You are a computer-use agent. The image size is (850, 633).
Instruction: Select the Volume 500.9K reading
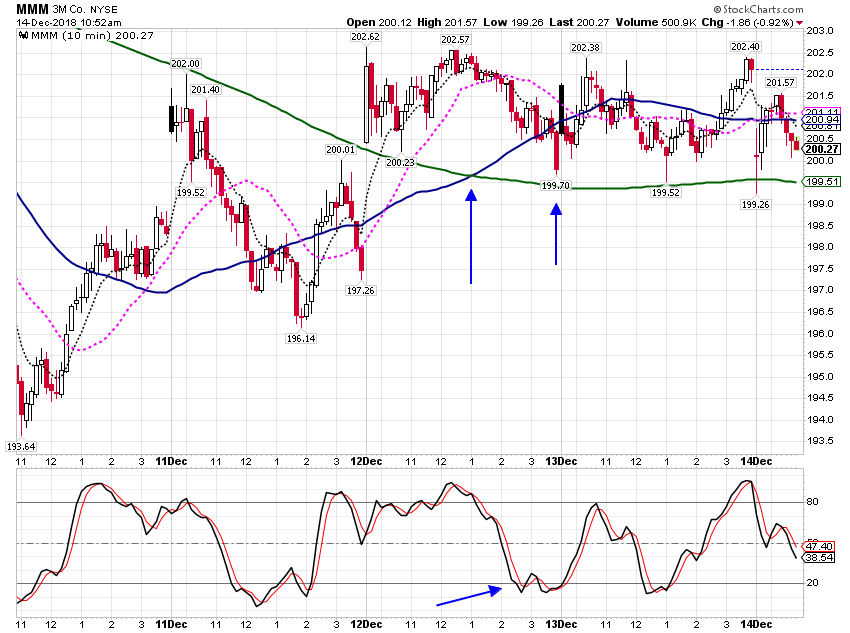tap(656, 22)
